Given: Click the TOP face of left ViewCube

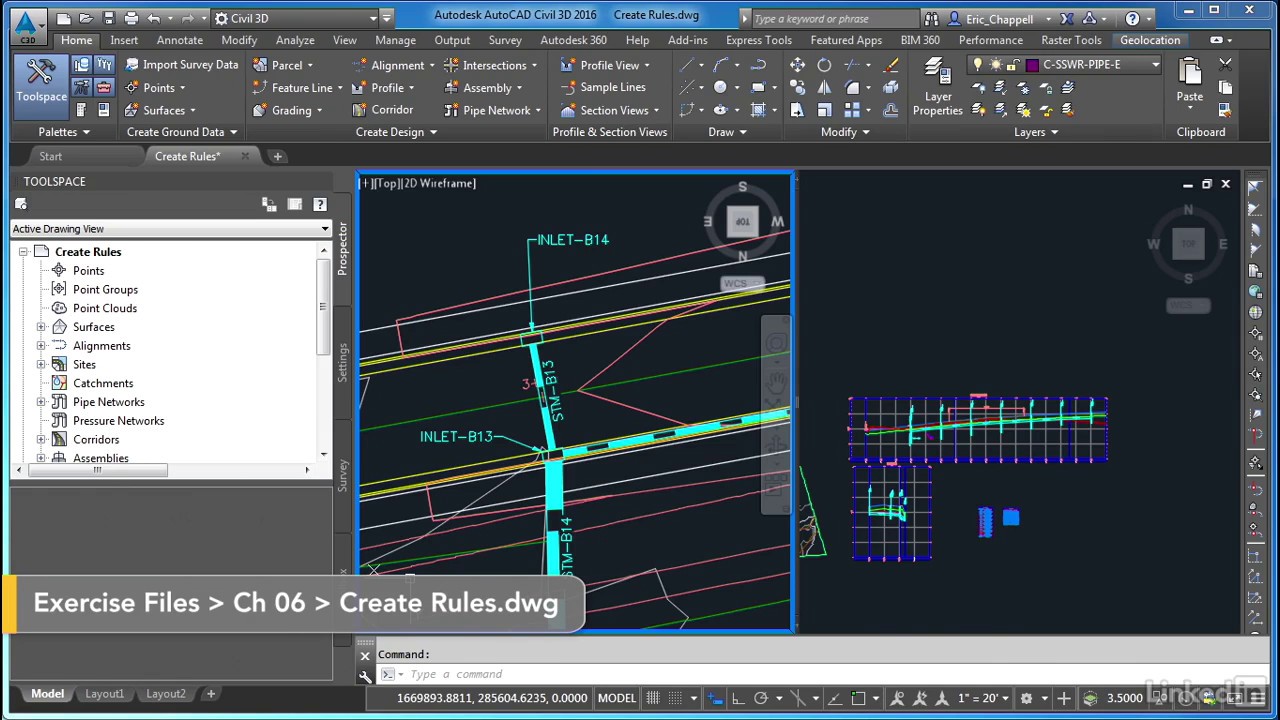Looking at the screenshot, I should (742, 222).
